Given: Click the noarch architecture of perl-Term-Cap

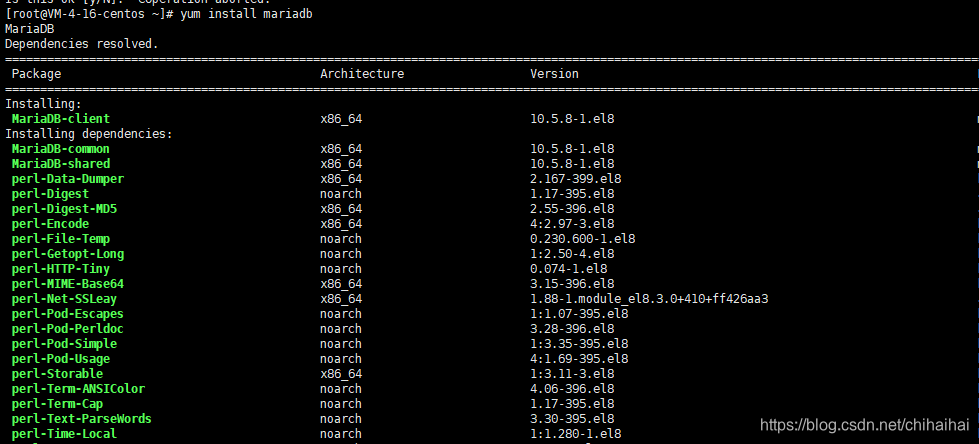Looking at the screenshot, I should point(341,403).
